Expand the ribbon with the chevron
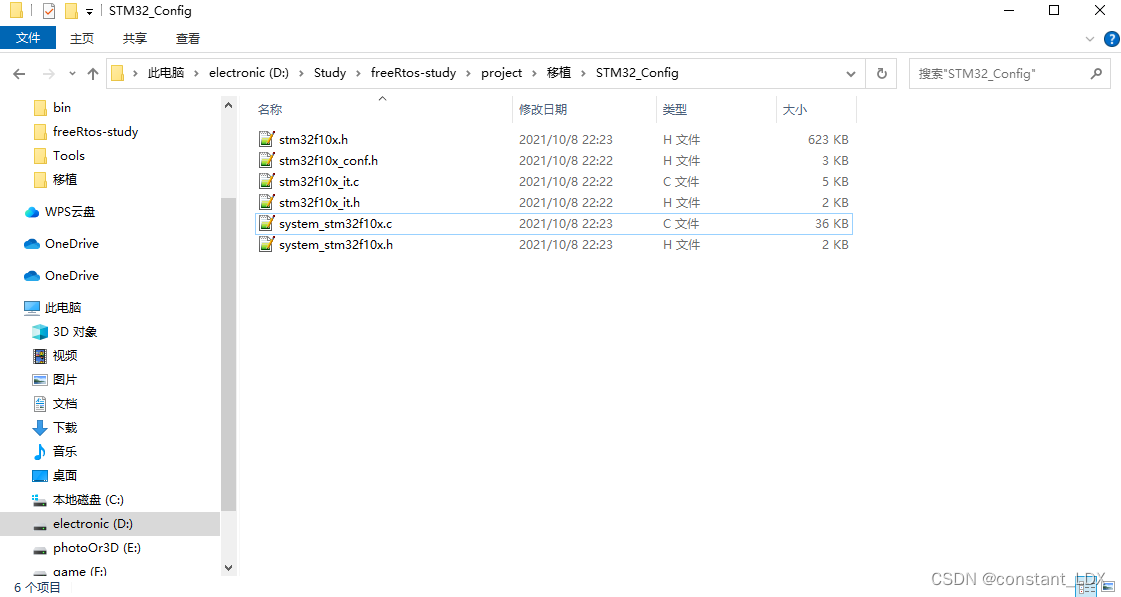1121x597 pixels. point(1090,39)
